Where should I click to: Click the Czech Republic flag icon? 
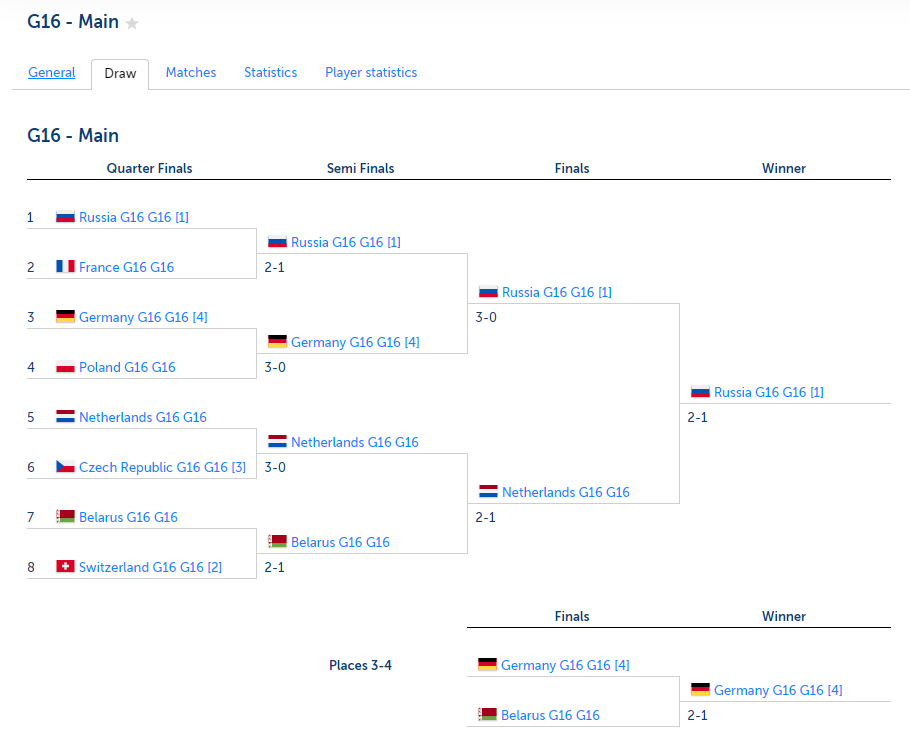tap(65, 467)
